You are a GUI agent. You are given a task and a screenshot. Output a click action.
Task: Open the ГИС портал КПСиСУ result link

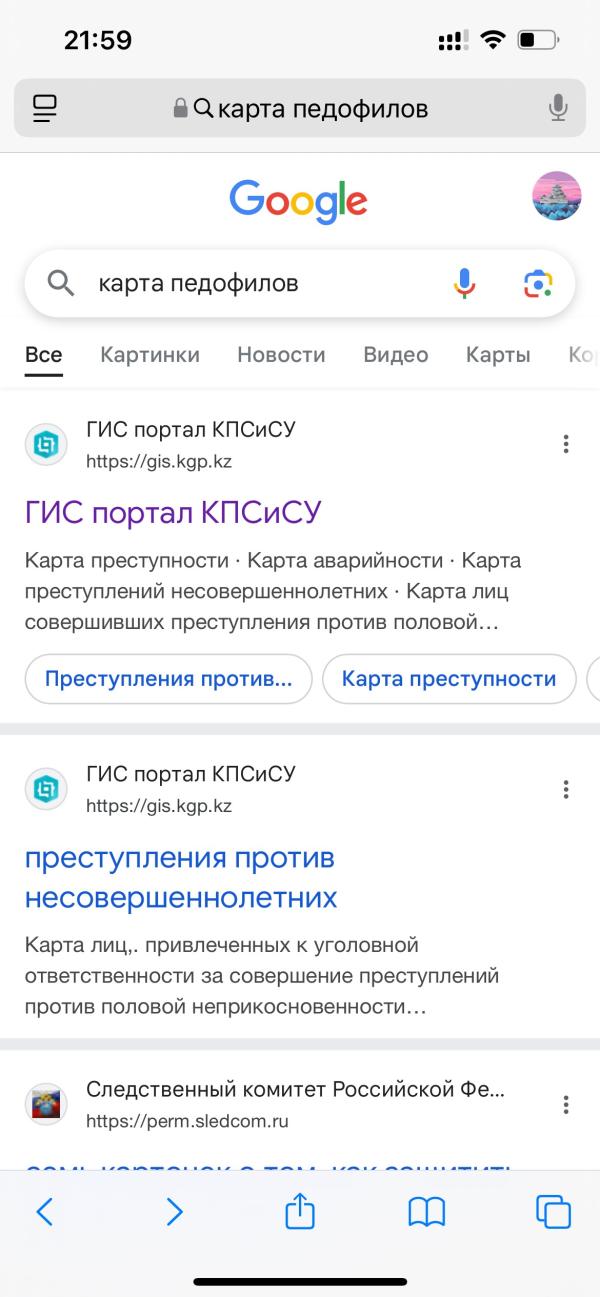(172, 512)
